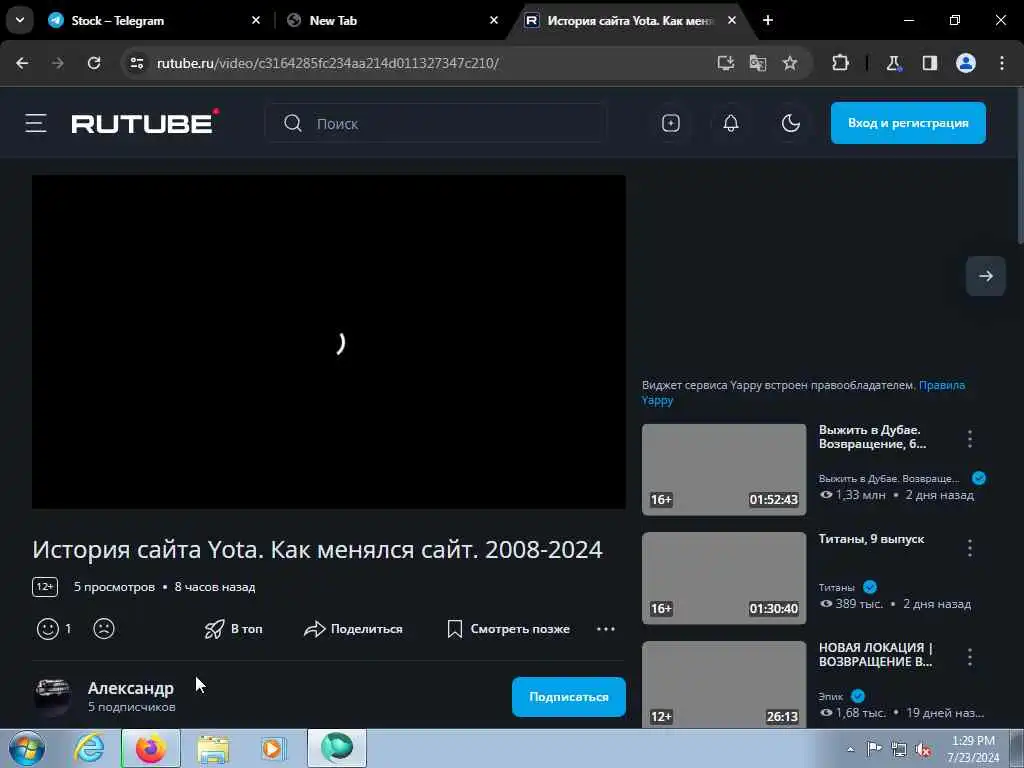
Task: Show hidden tray icons arrow
Action: tap(850, 749)
